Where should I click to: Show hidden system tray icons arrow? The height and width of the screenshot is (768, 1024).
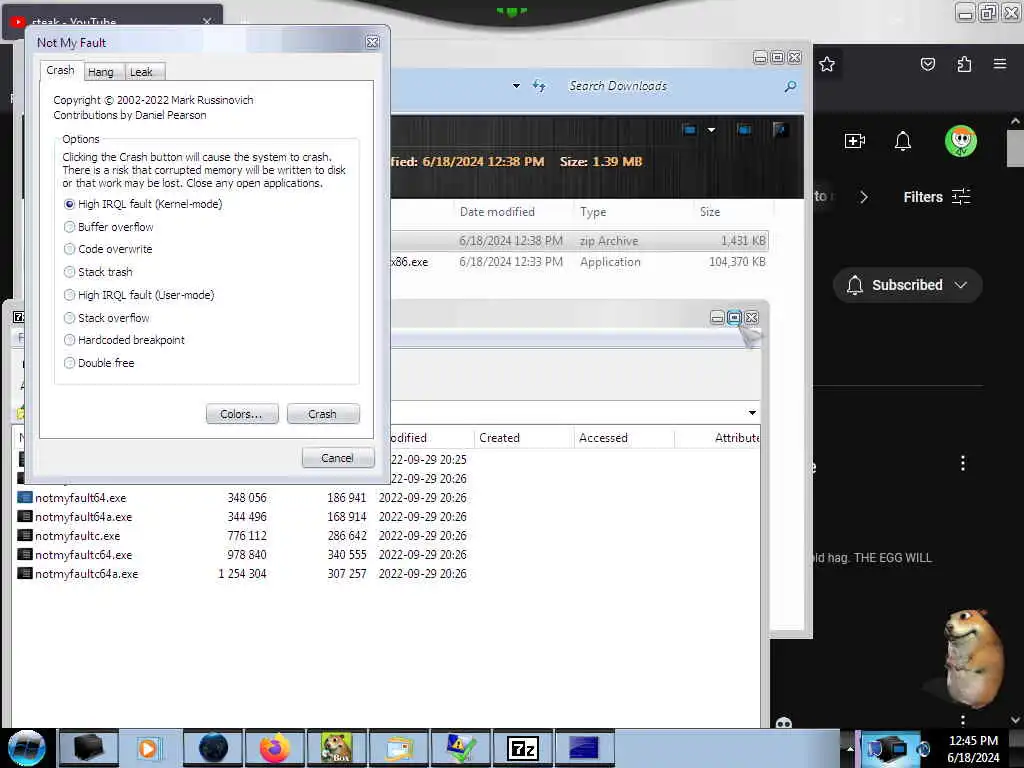pyautogui.click(x=850, y=748)
